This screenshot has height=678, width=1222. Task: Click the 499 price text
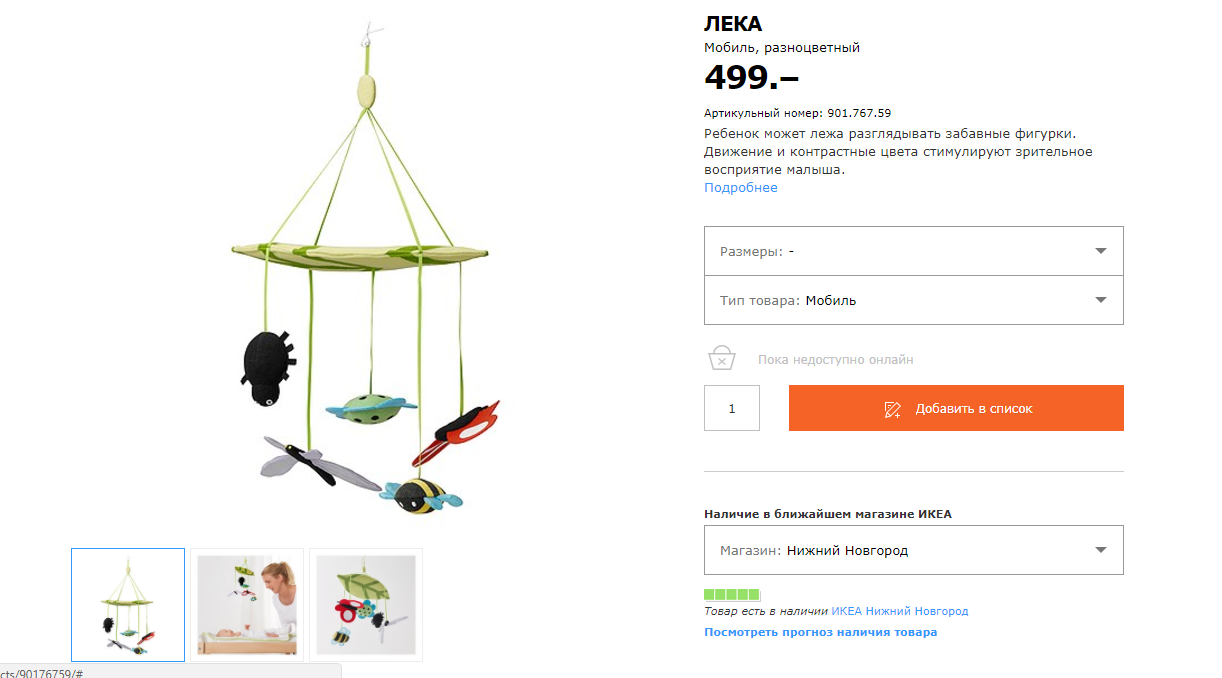click(751, 77)
